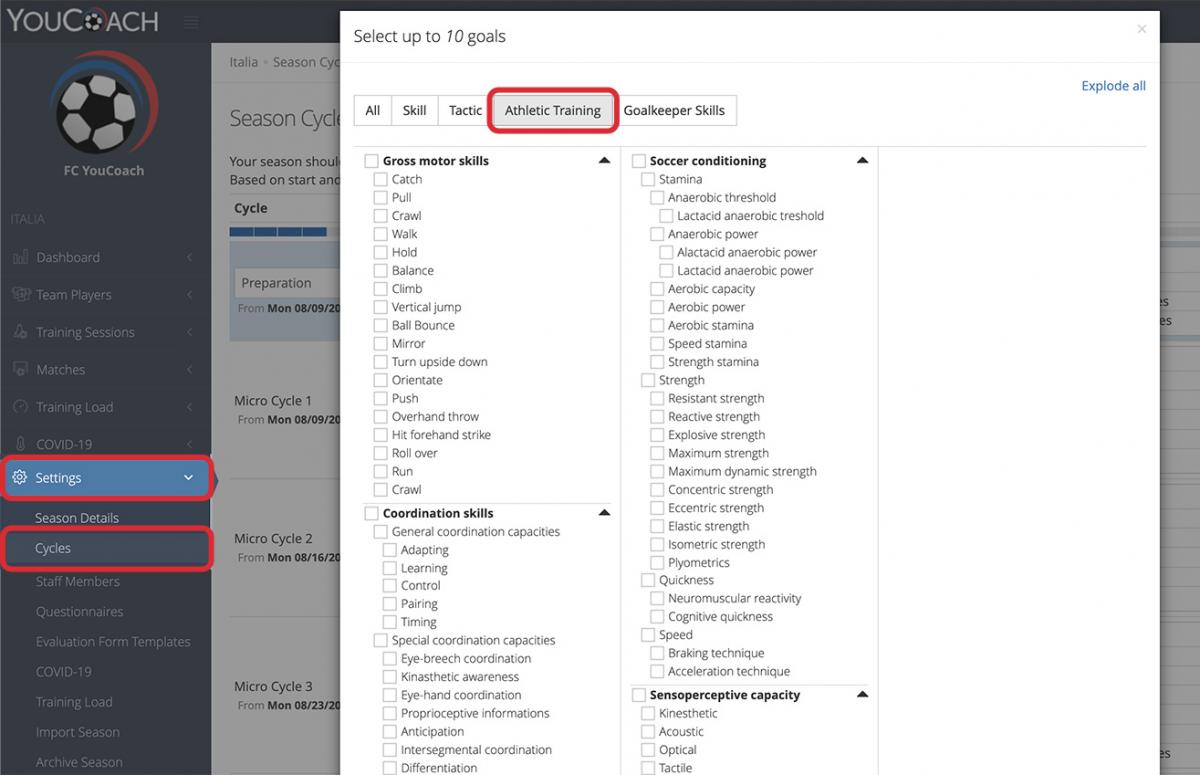Click the Explode all link
The image size is (1200, 775).
point(1113,86)
